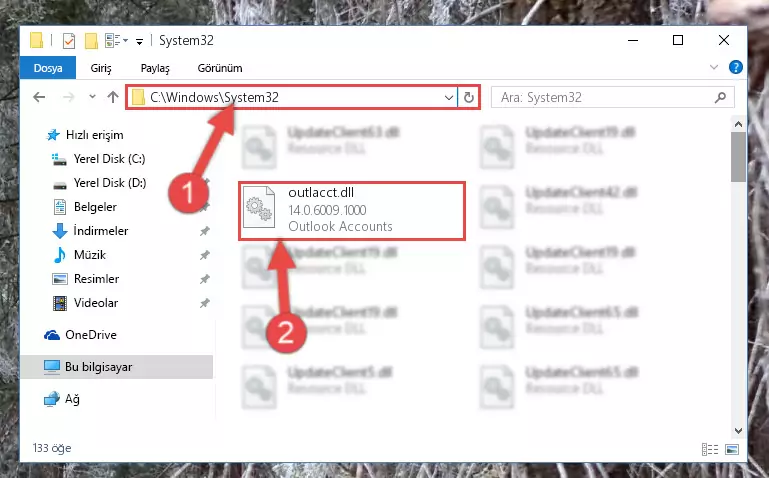Open the Dosya menu

click(x=48, y=68)
